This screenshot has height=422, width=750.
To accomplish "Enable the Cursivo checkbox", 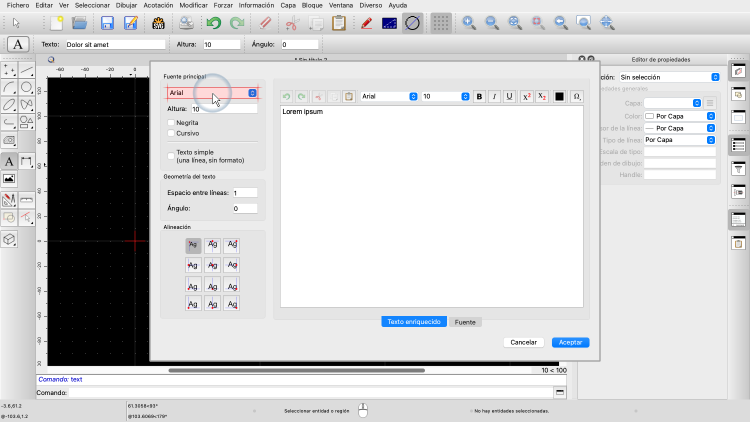I will coord(171,132).
